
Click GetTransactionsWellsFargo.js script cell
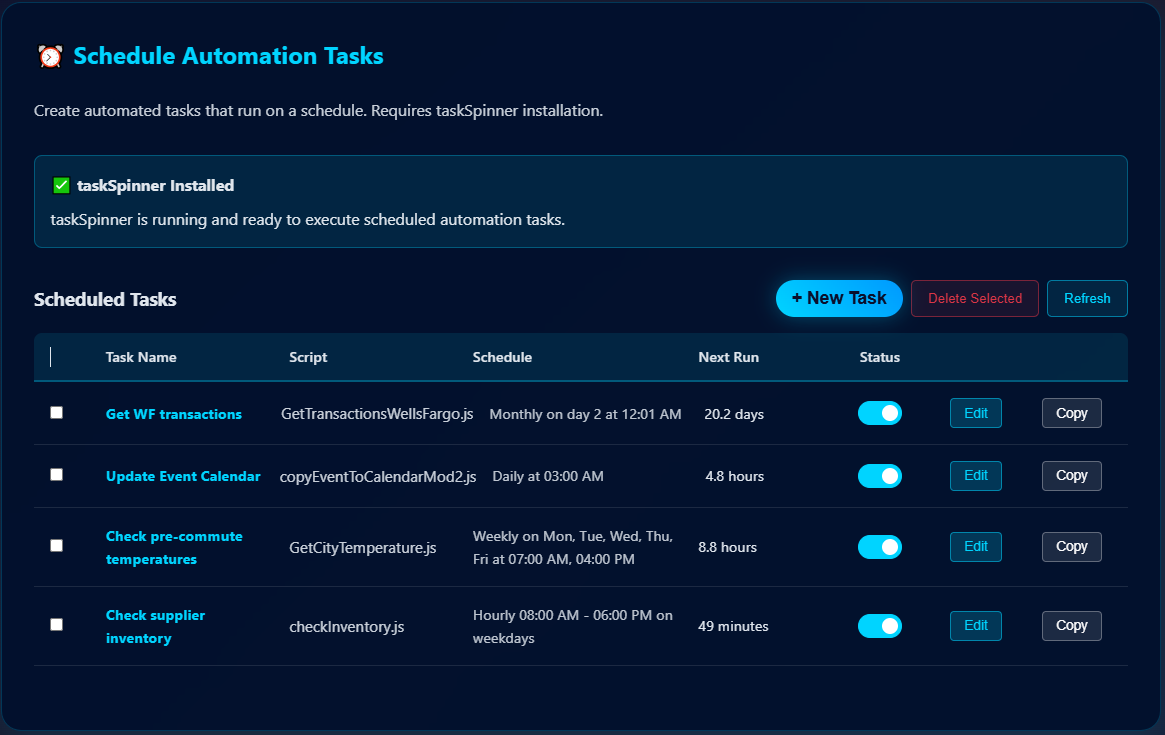point(377,414)
